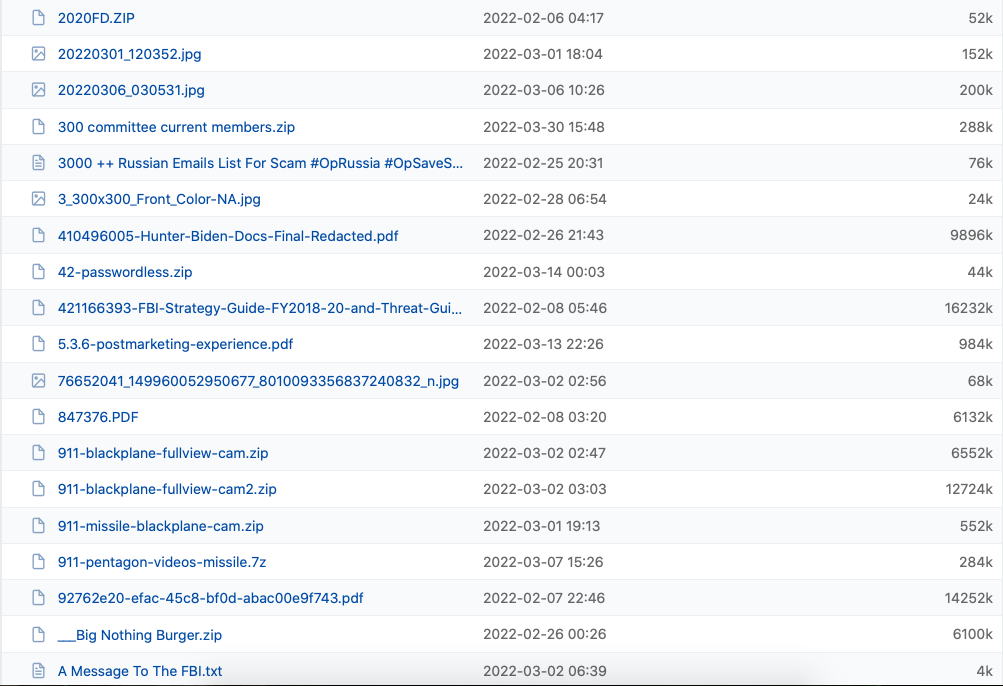1003x686 pixels.
Task: Click the image icon beside 20220301_120352.jpg
Action: (x=38, y=54)
